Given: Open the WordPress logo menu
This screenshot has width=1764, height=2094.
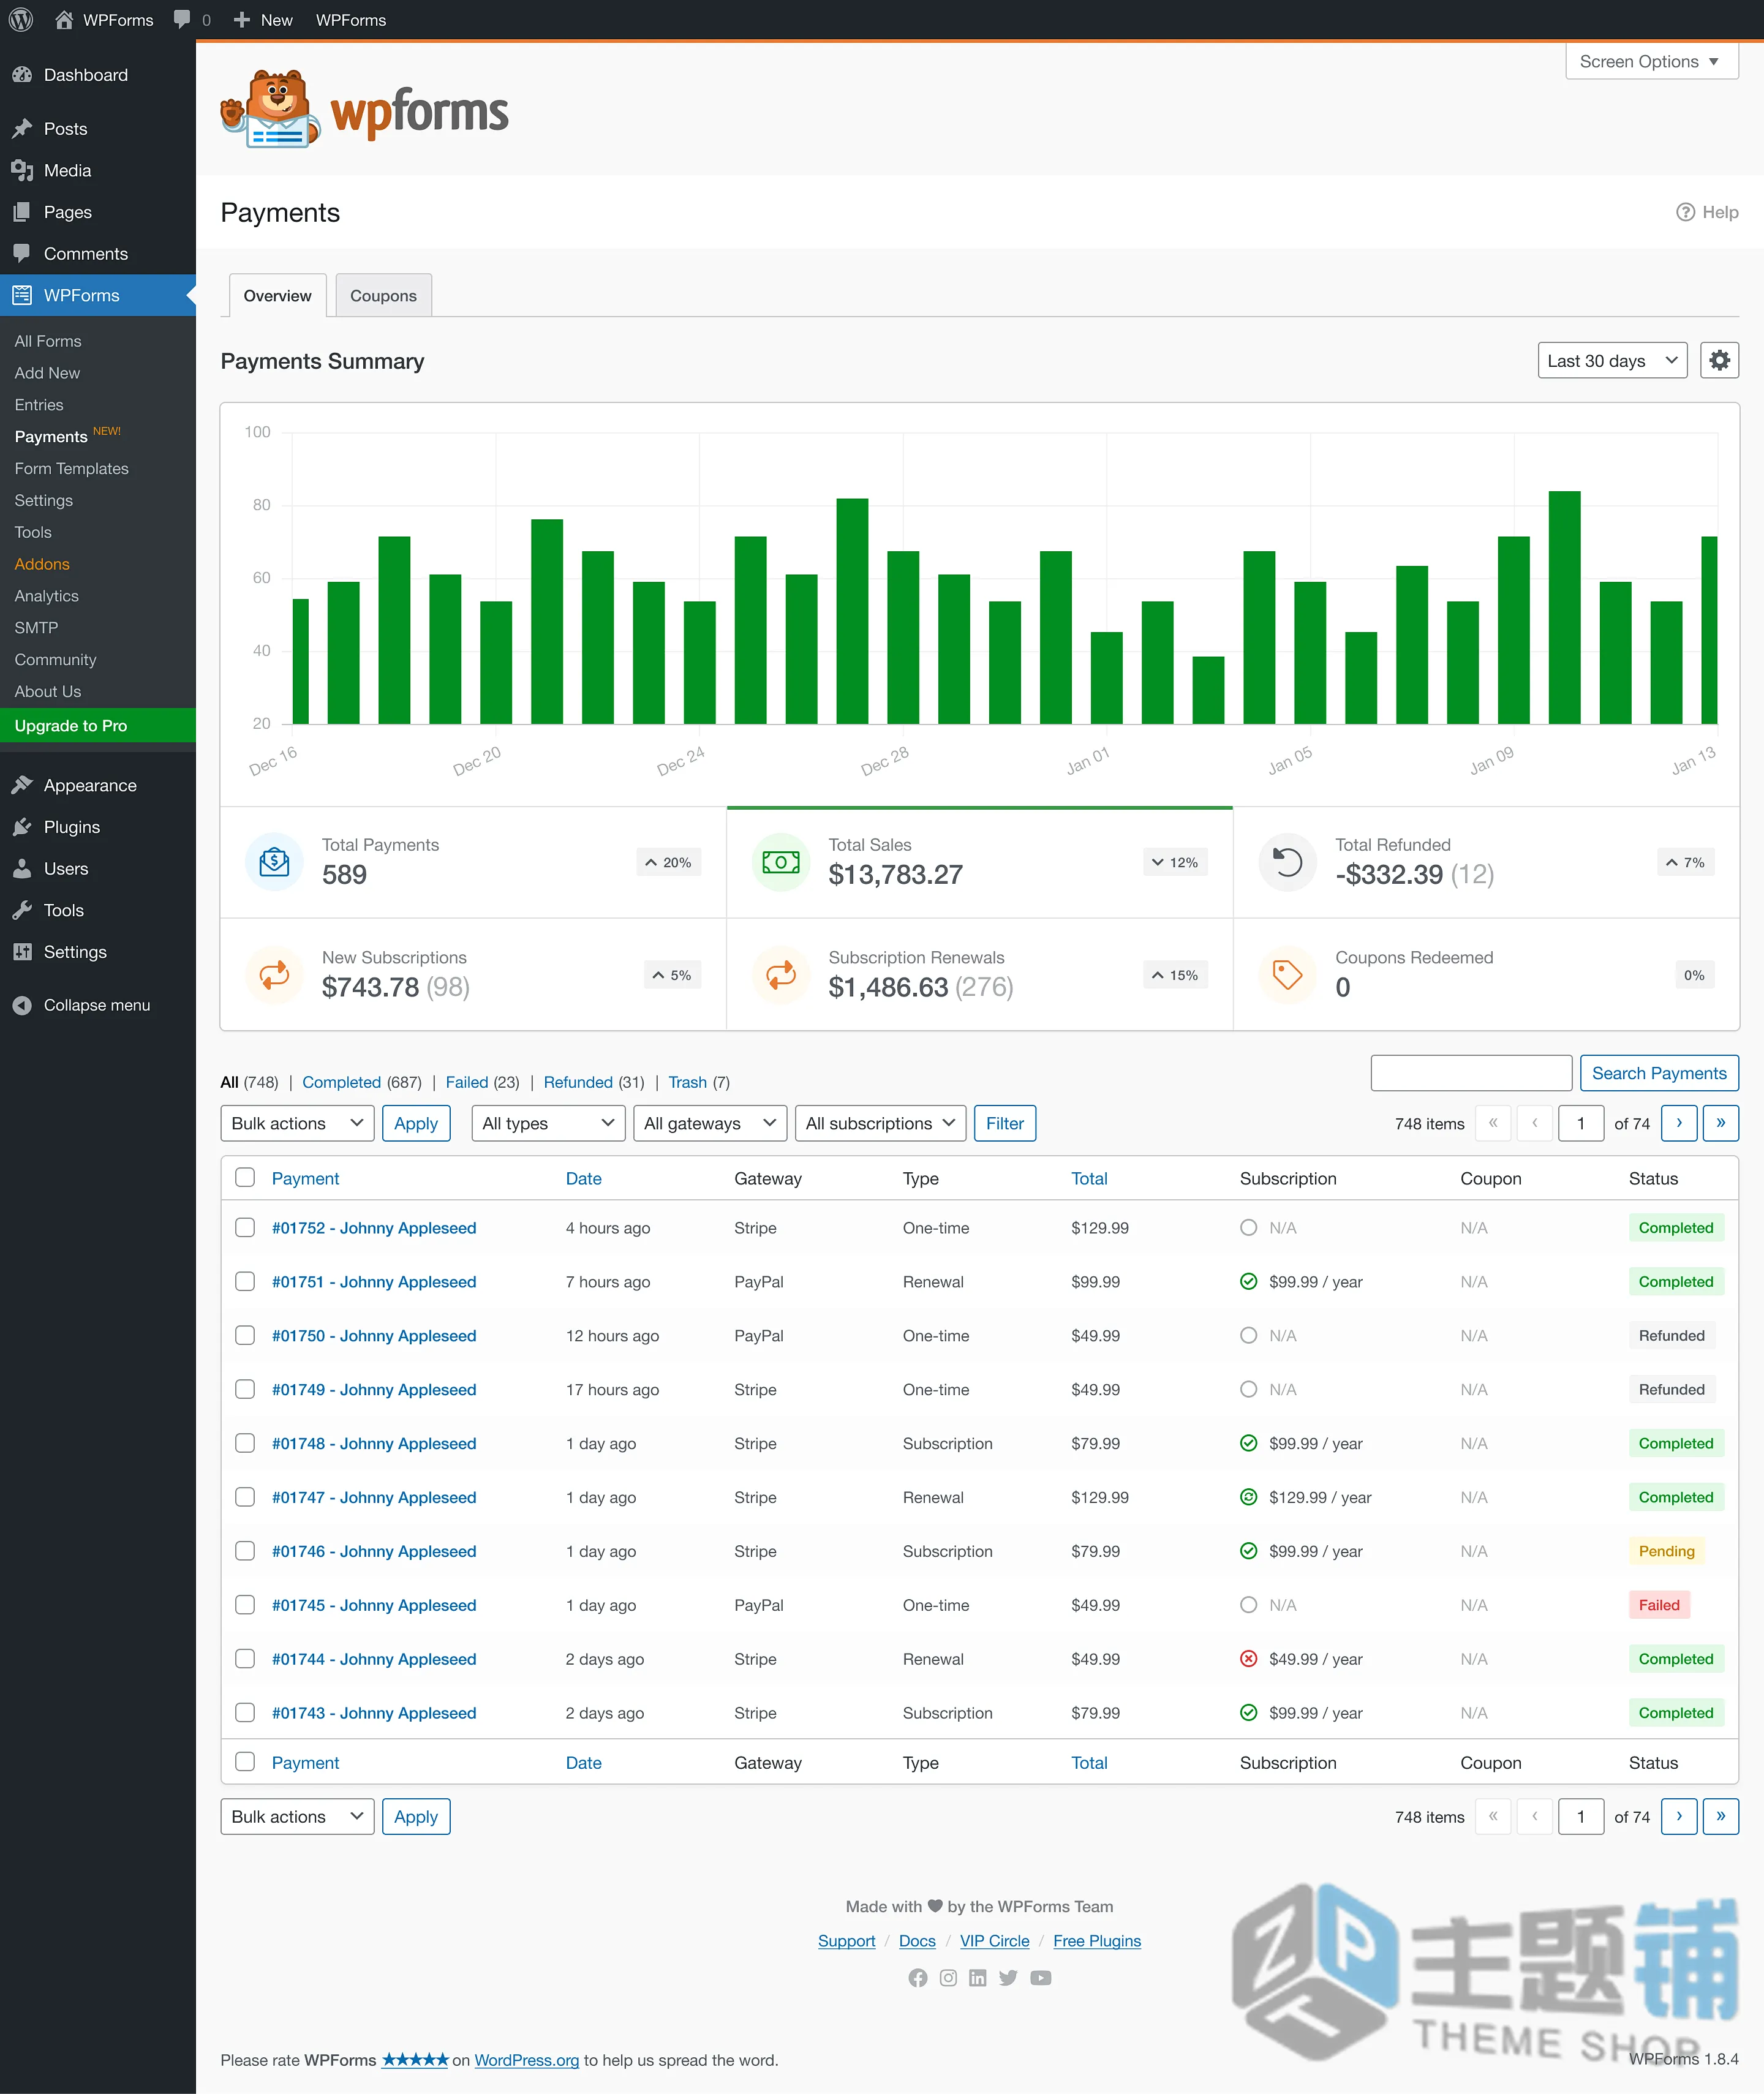Looking at the screenshot, I should 21,20.
